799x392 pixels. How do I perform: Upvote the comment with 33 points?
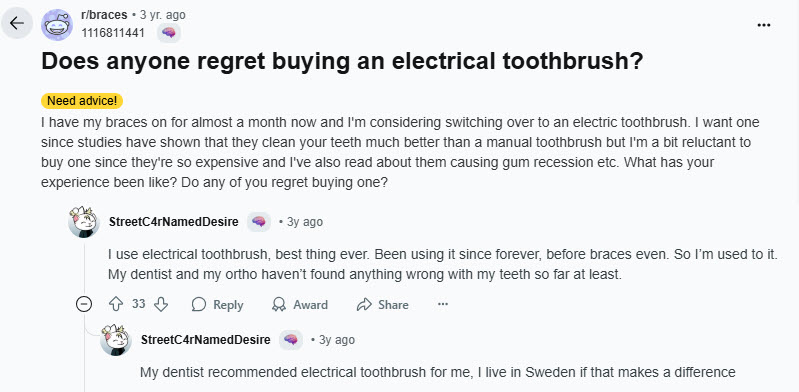tap(116, 305)
